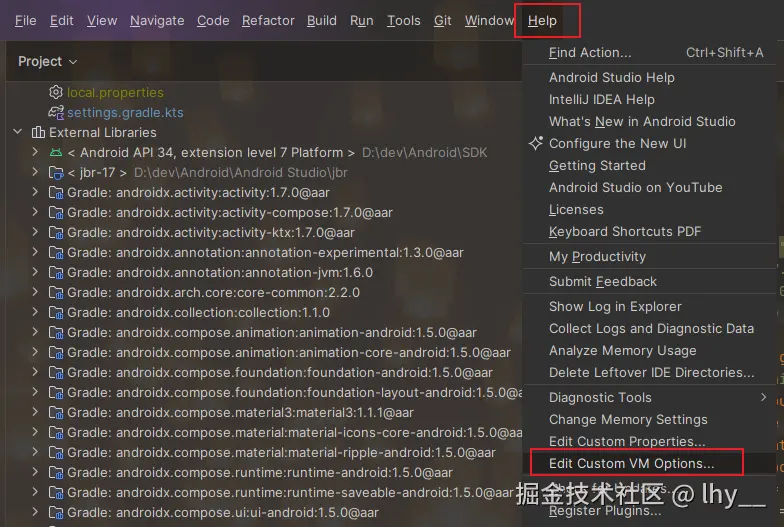Choose Analyze Memory Usage
The height and width of the screenshot is (527, 784).
click(x=649, y=350)
